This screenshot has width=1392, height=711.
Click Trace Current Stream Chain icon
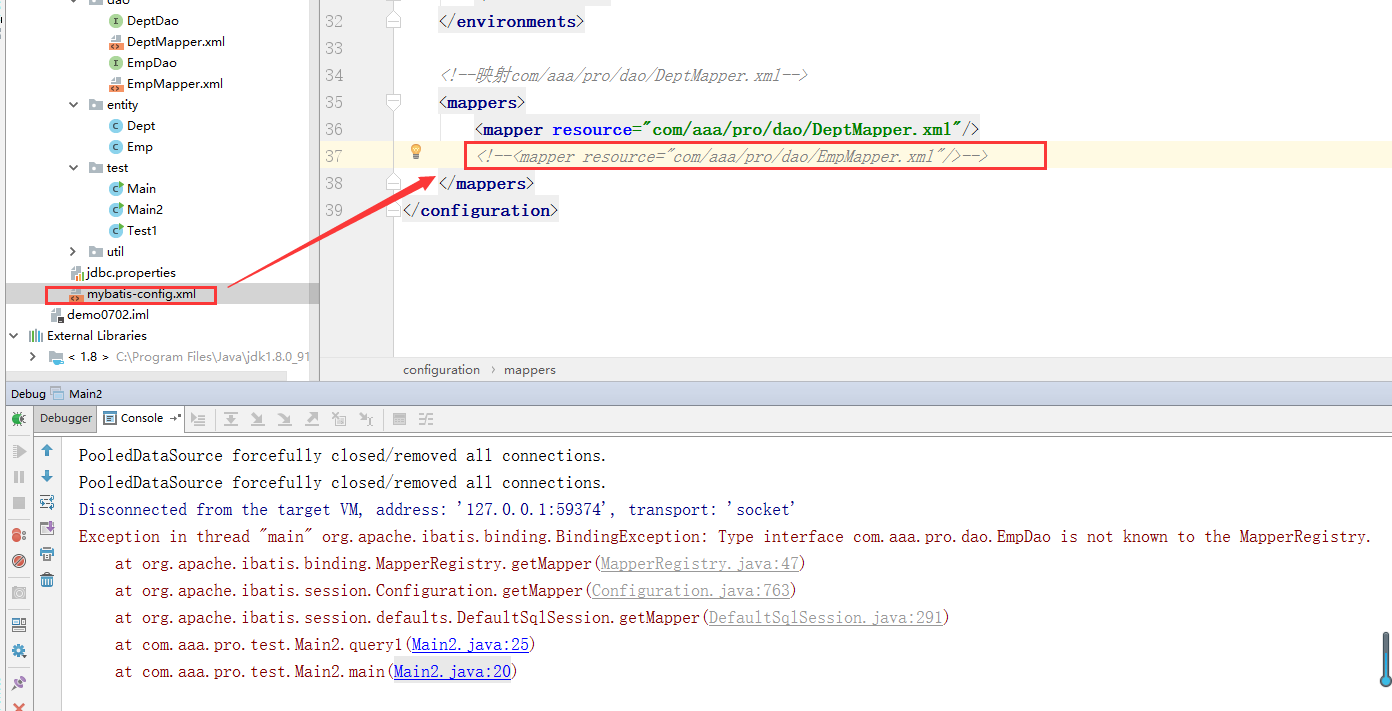426,419
